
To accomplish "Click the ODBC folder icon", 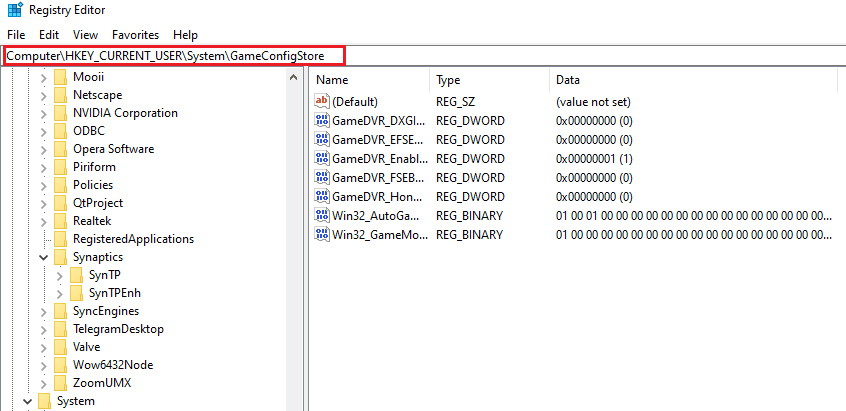I will pyautogui.click(x=60, y=131).
